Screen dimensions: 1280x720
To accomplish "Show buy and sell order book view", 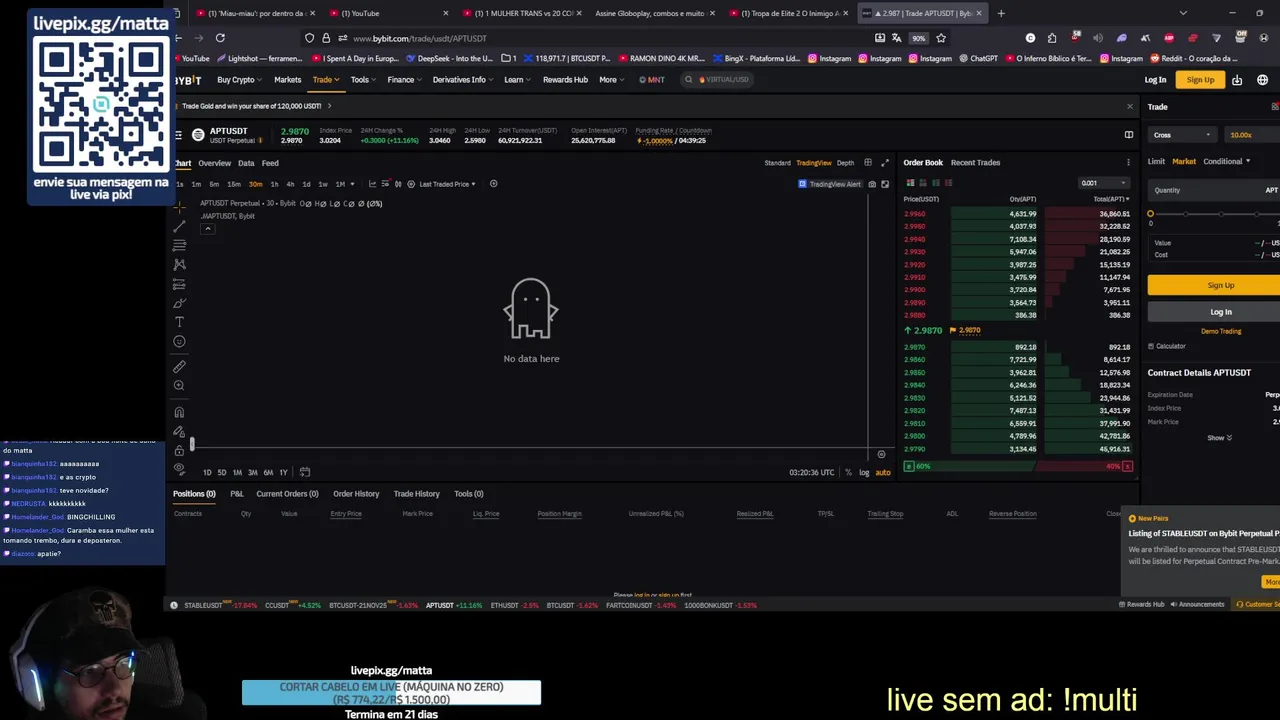I will [910, 183].
